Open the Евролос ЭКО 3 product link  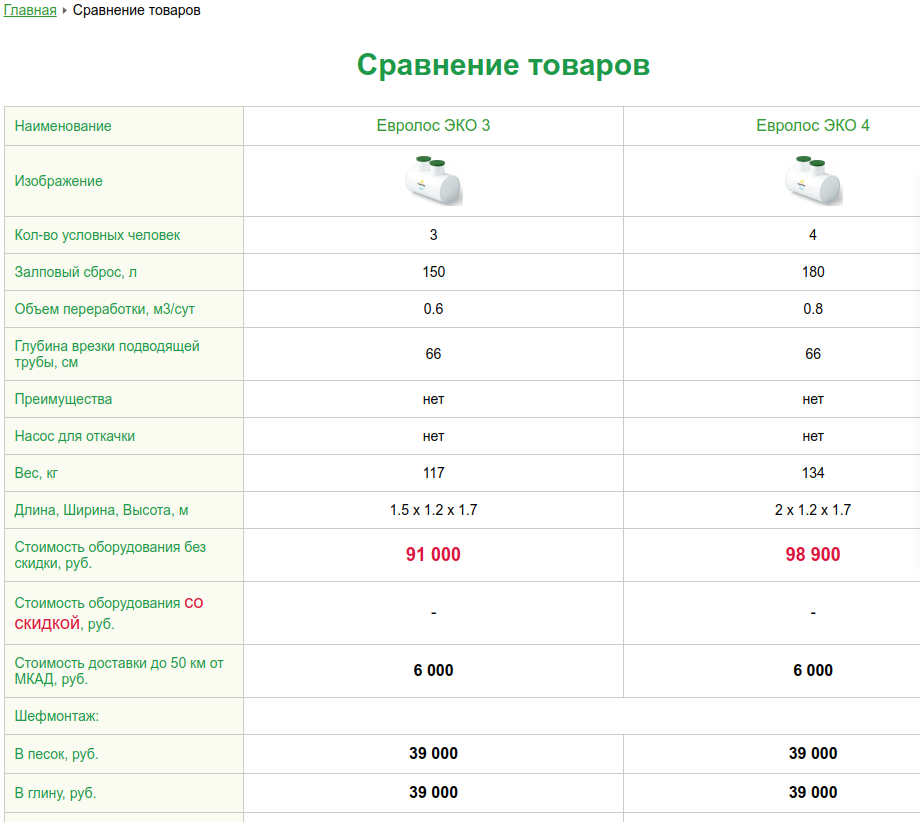click(433, 126)
